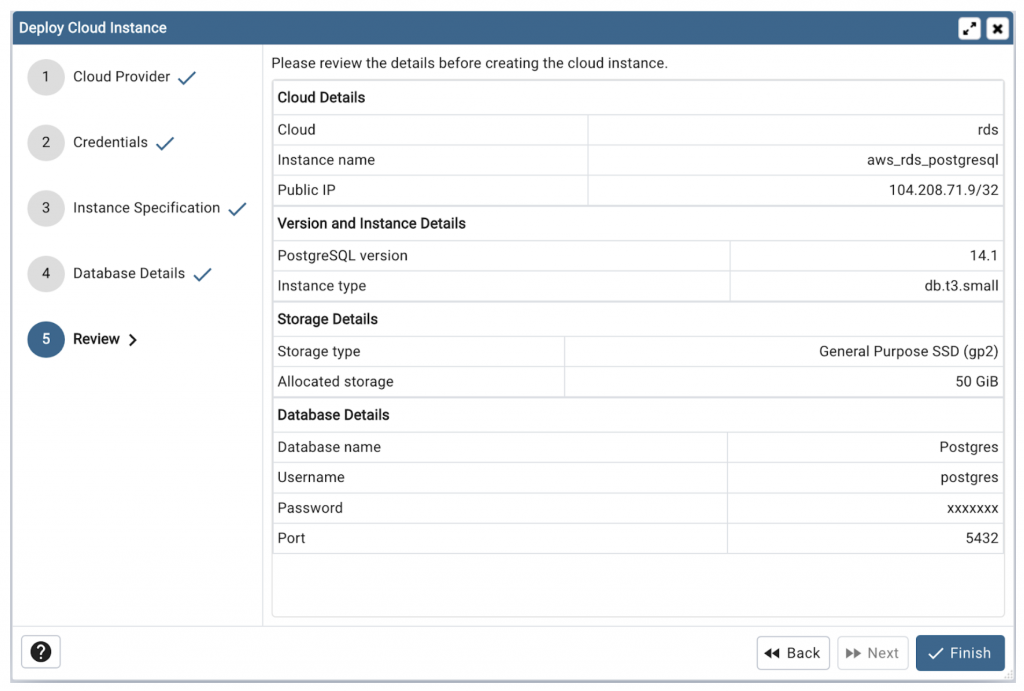Close the Deploy Cloud Instance dialog
Viewport: 1024px width, 691px height.
(997, 28)
